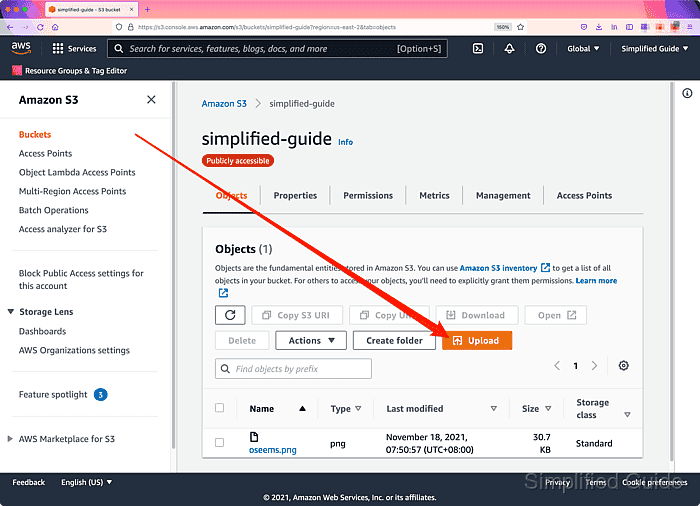Click the Create folder button
The height and width of the screenshot is (506, 700).
click(394, 341)
